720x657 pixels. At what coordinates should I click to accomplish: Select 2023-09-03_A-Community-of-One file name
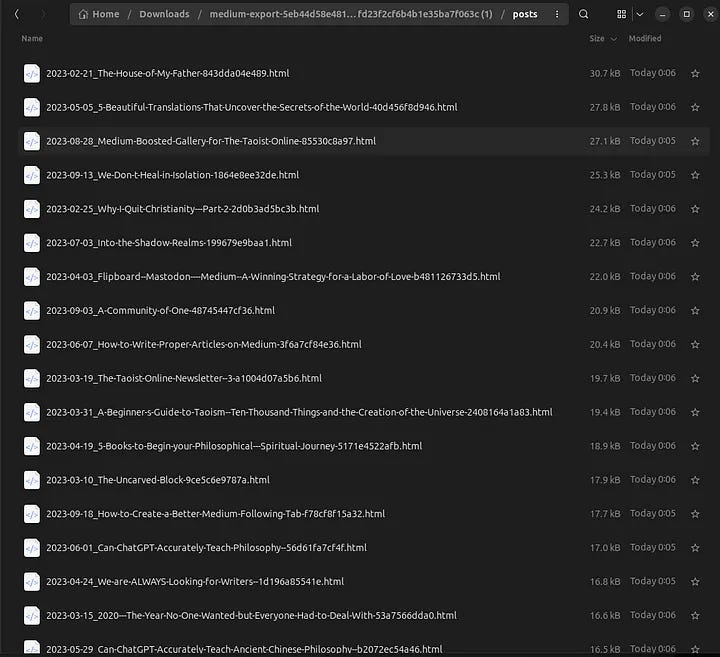(x=160, y=311)
